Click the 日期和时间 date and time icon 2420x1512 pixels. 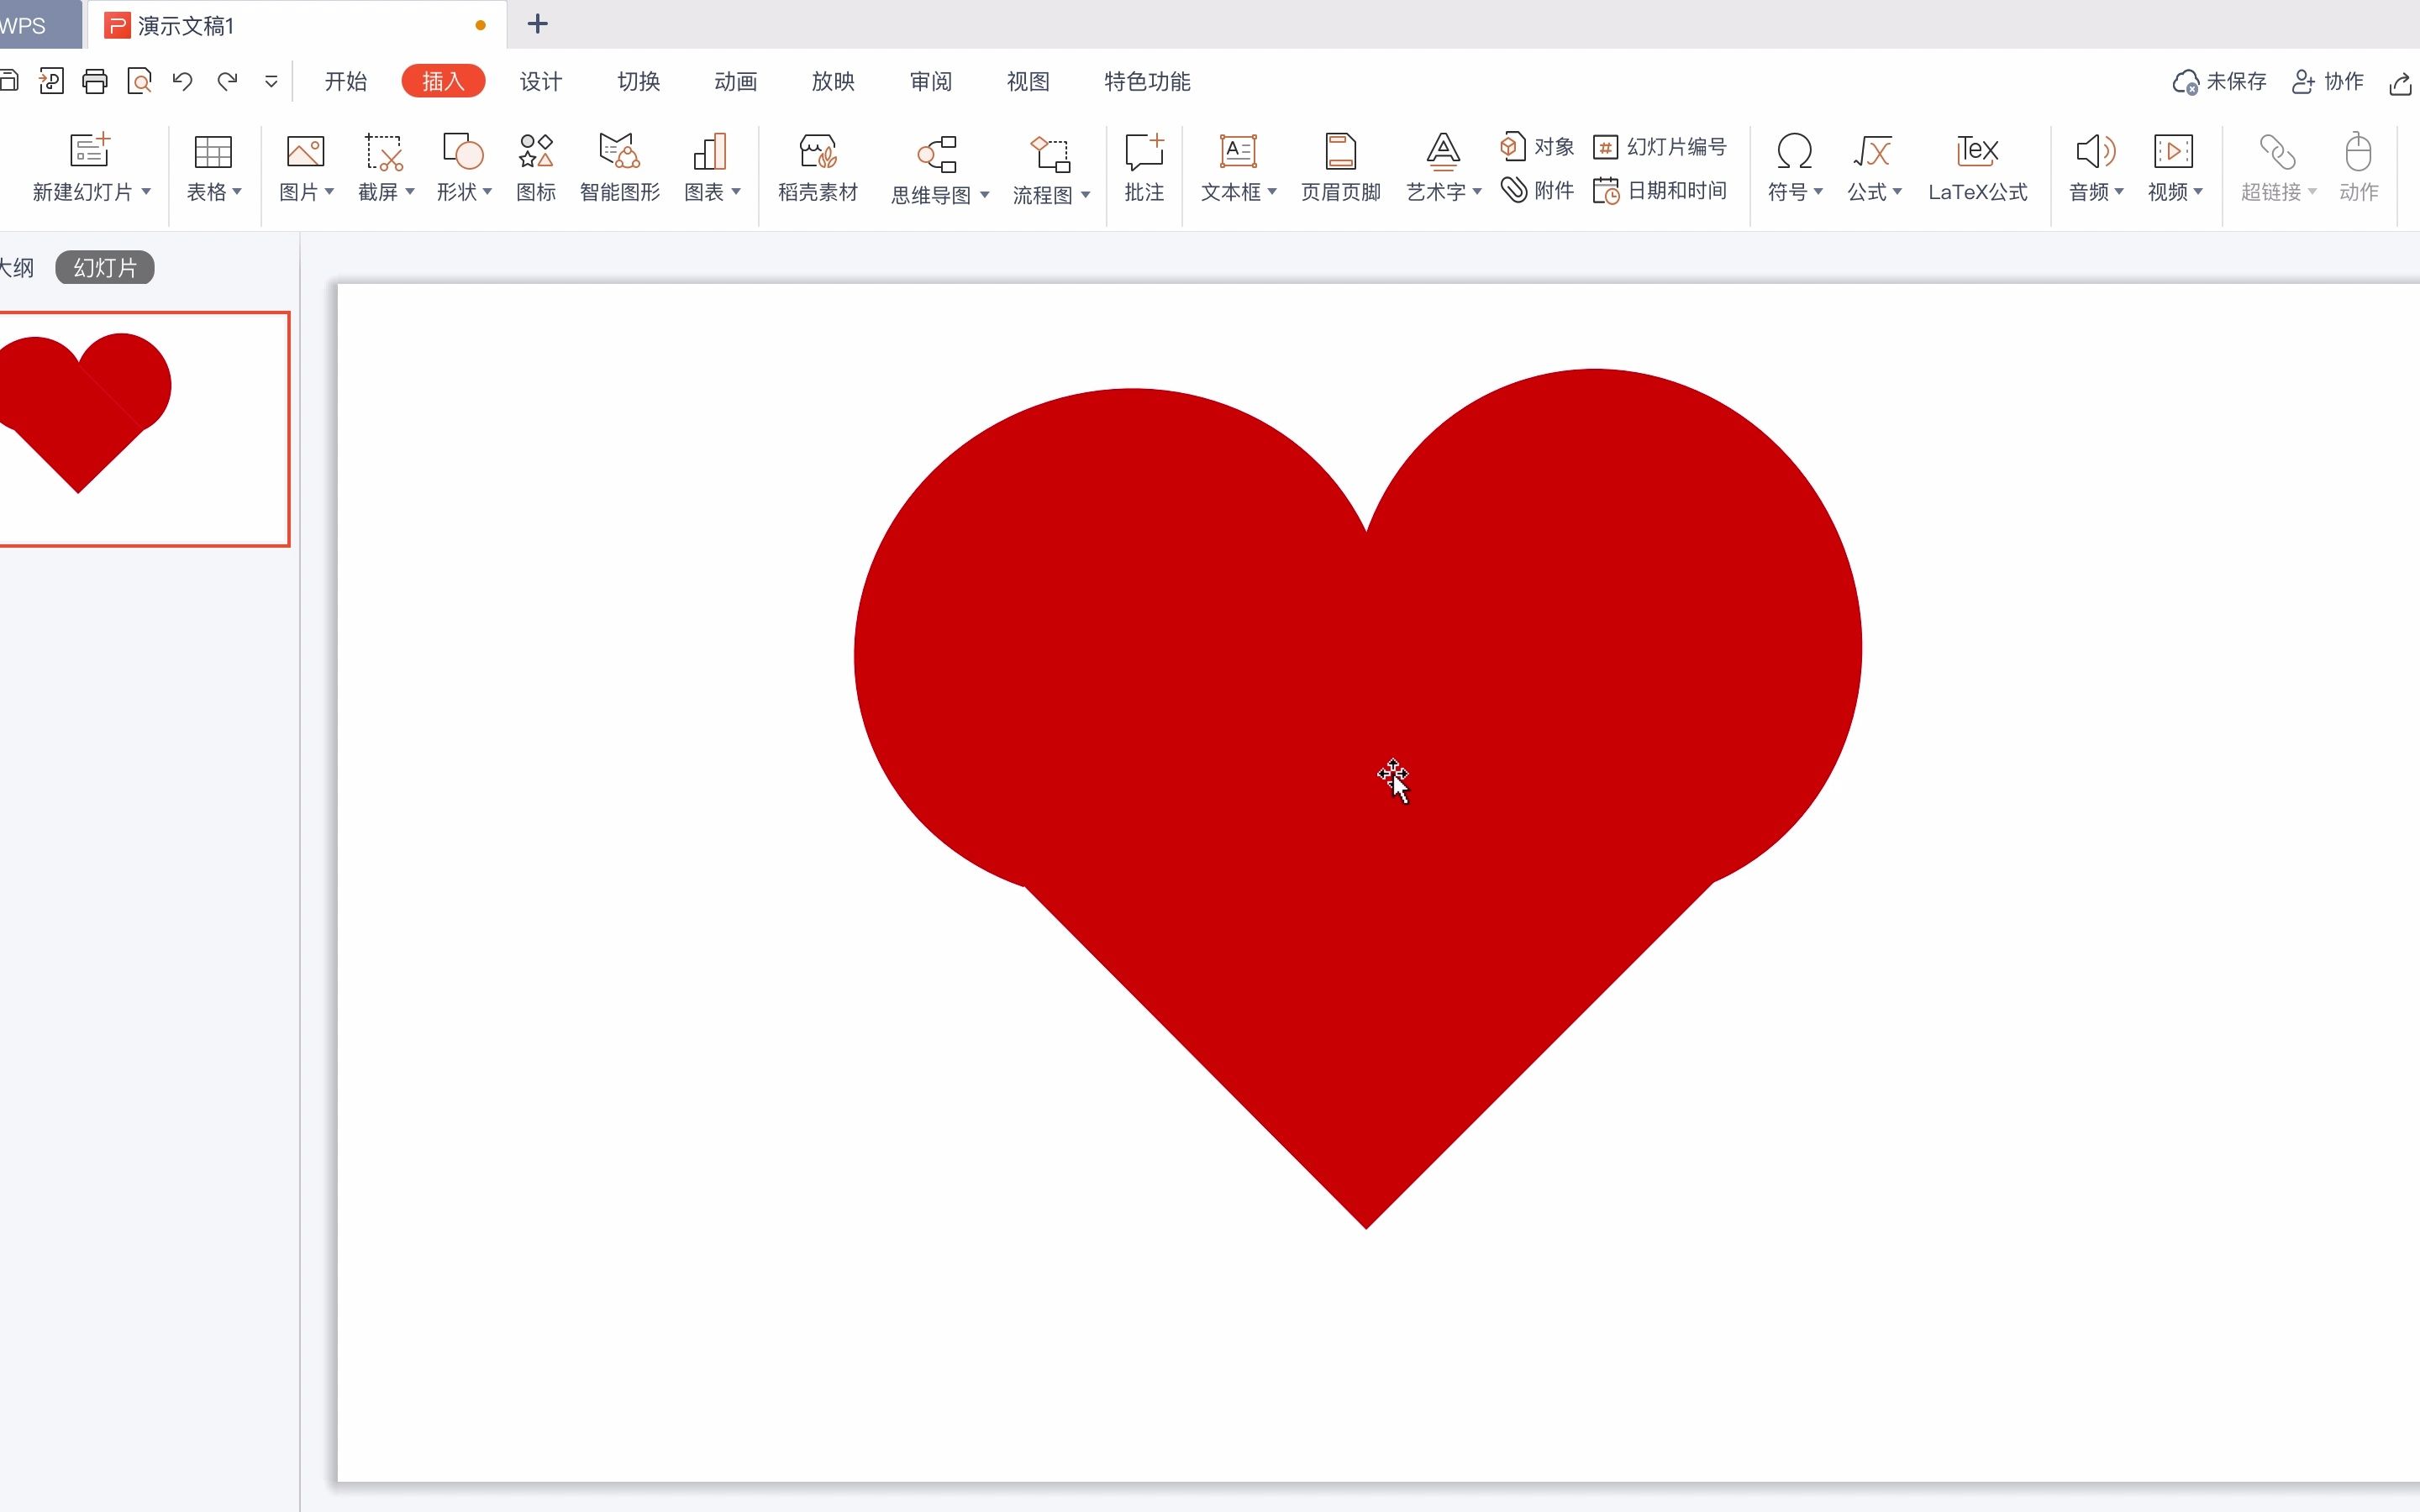pos(1660,190)
